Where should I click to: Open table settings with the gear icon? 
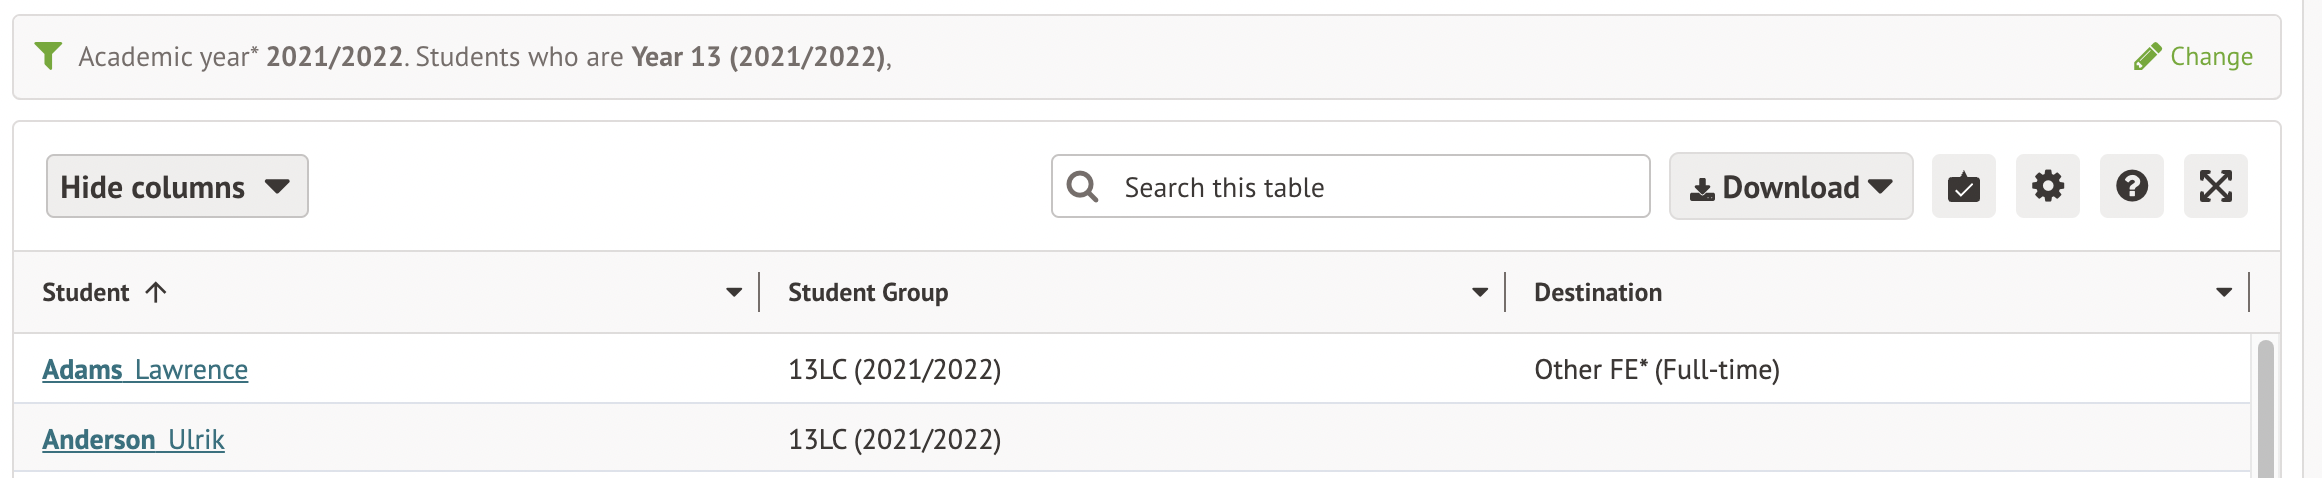point(2047,187)
